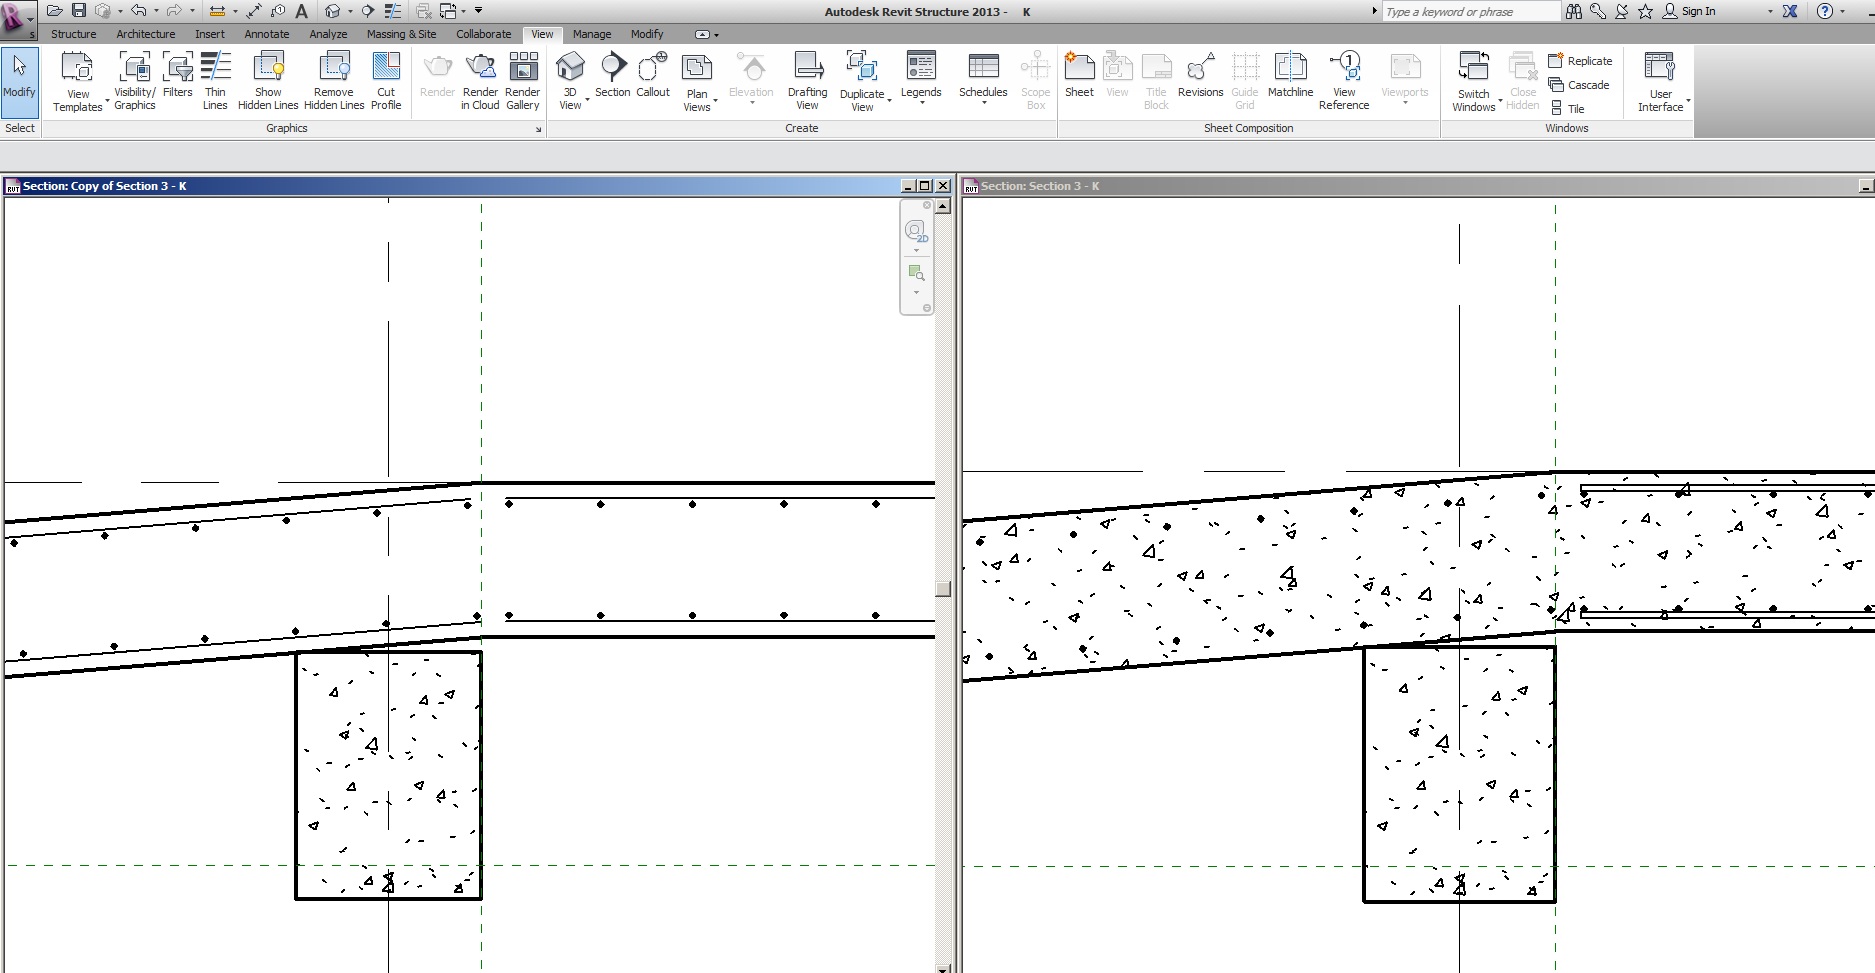Screen dimensions: 1875x973
Task: Select the Matchline tool
Action: 1290,78
